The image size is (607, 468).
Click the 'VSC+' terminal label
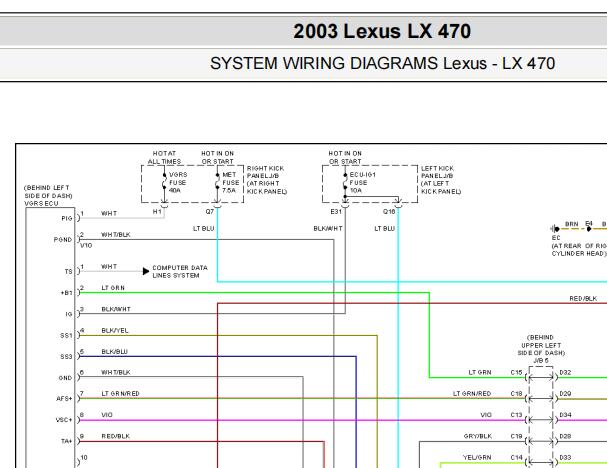pyautogui.click(x=64, y=420)
